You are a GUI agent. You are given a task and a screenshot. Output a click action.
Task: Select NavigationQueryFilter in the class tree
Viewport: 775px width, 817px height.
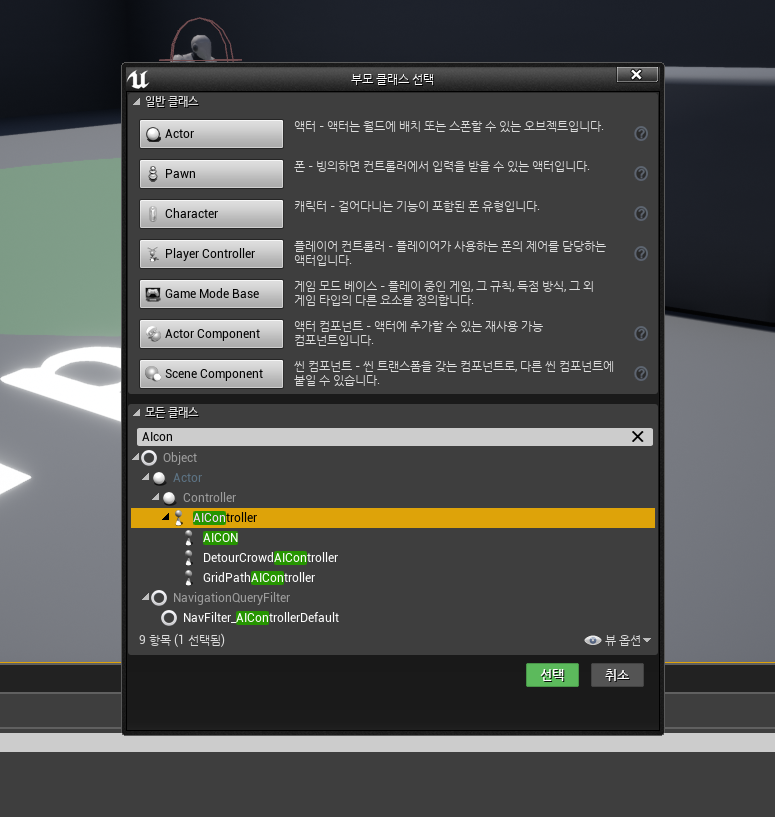231,598
